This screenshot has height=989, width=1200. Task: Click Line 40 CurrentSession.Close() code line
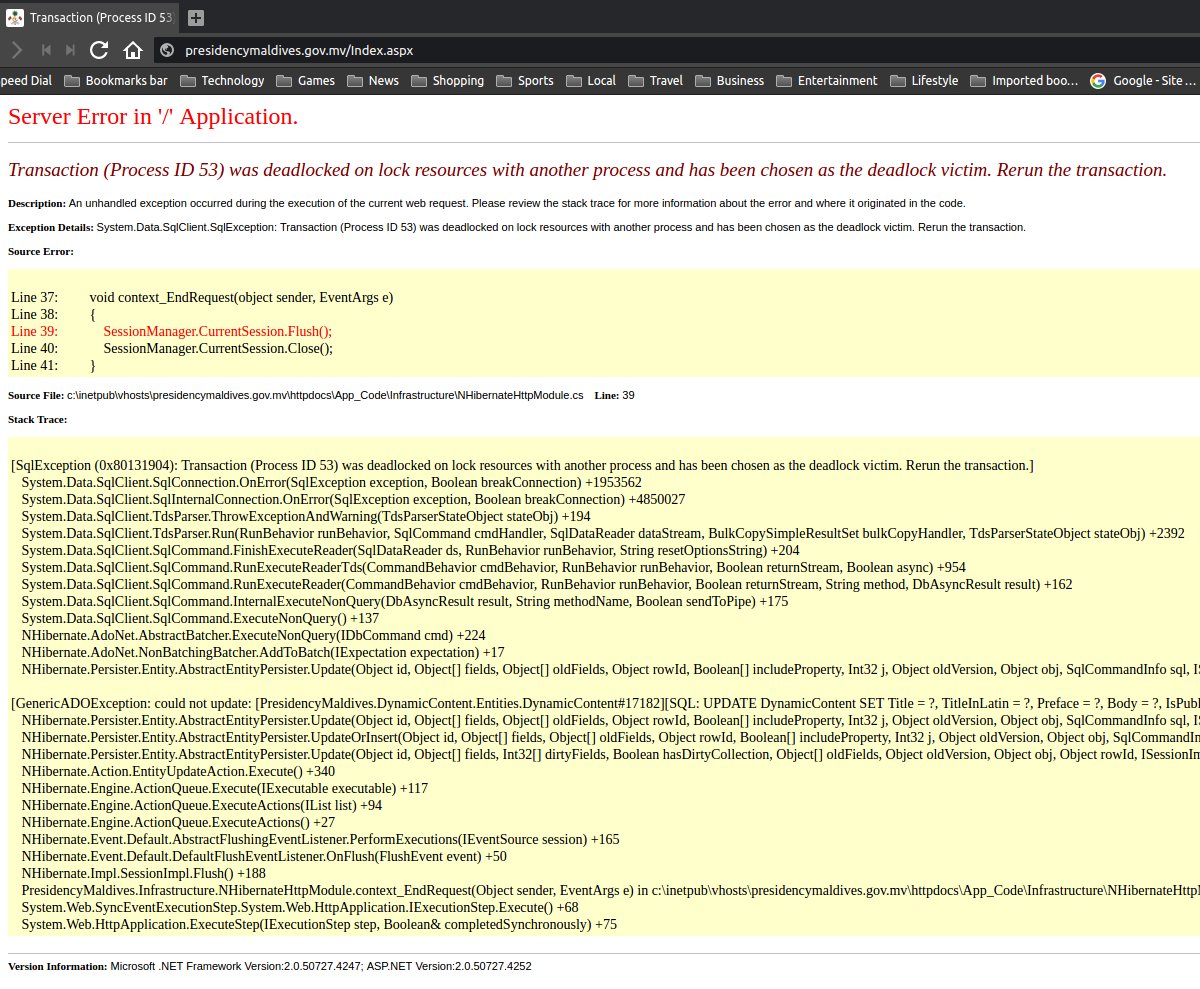(172, 348)
